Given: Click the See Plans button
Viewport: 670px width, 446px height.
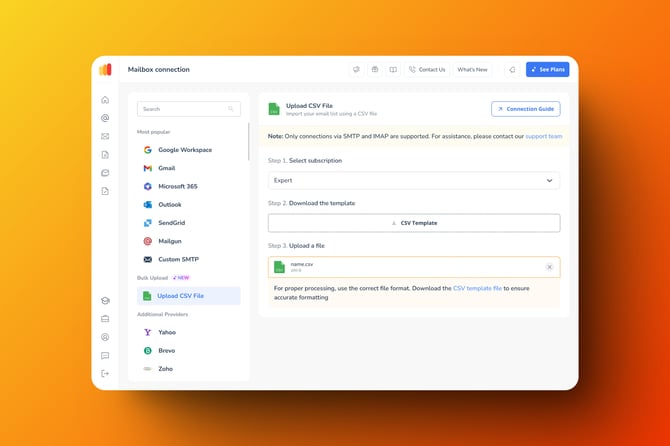Looking at the screenshot, I should tap(547, 70).
